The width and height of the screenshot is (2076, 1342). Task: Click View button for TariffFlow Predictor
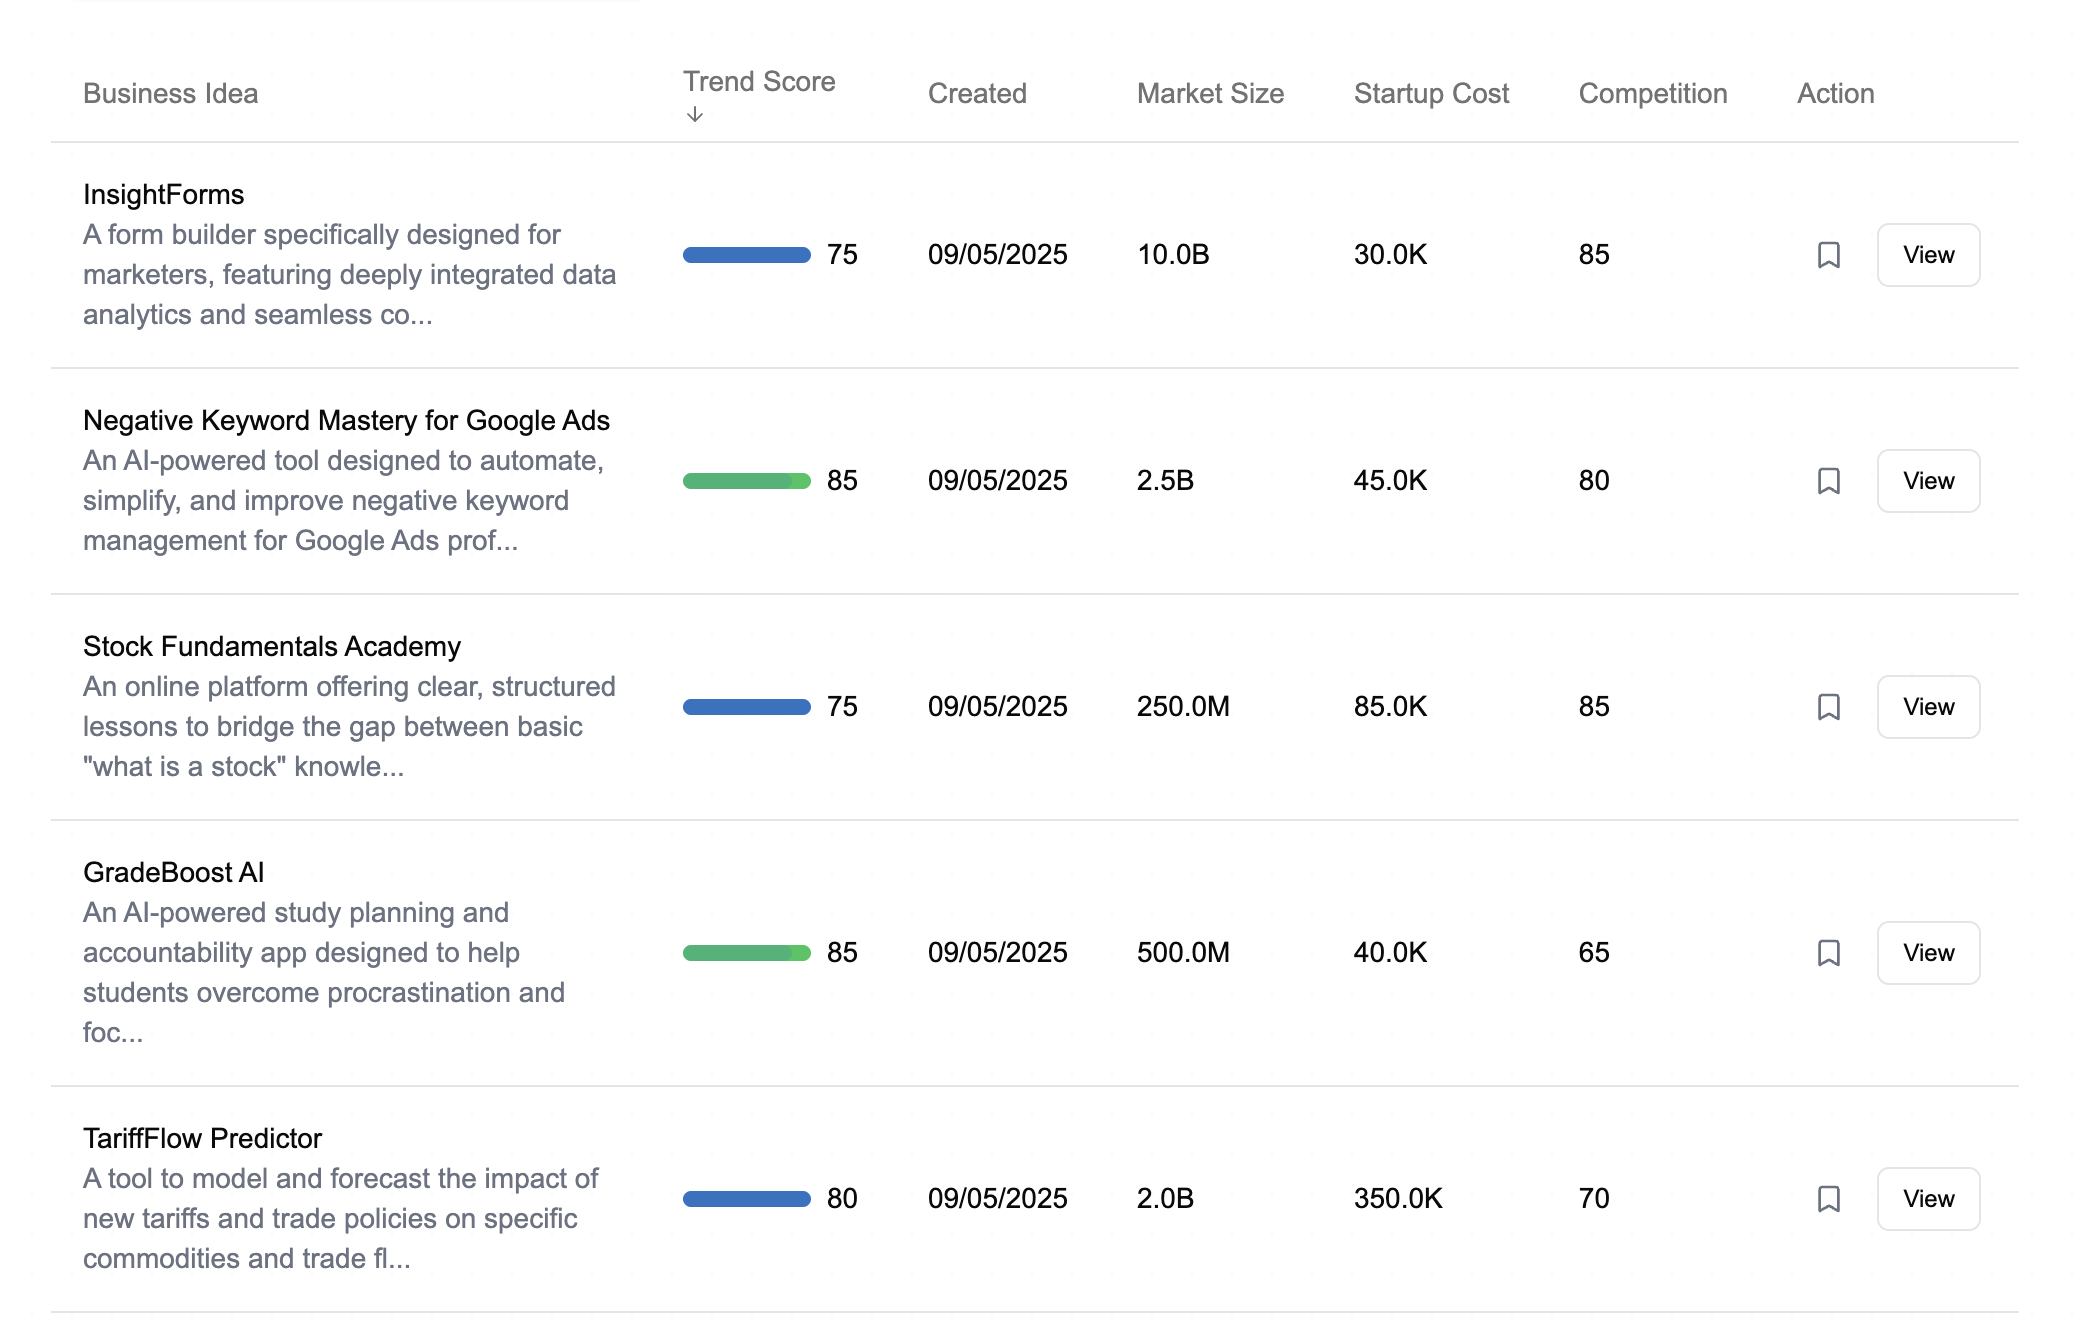pyautogui.click(x=1928, y=1199)
